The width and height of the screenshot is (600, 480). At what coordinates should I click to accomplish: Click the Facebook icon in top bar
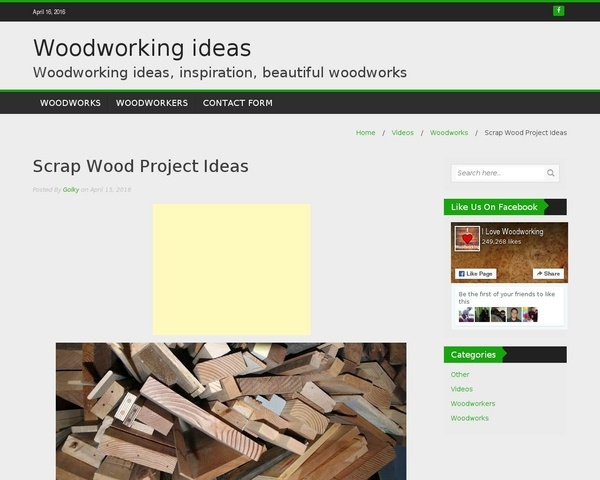click(x=559, y=11)
